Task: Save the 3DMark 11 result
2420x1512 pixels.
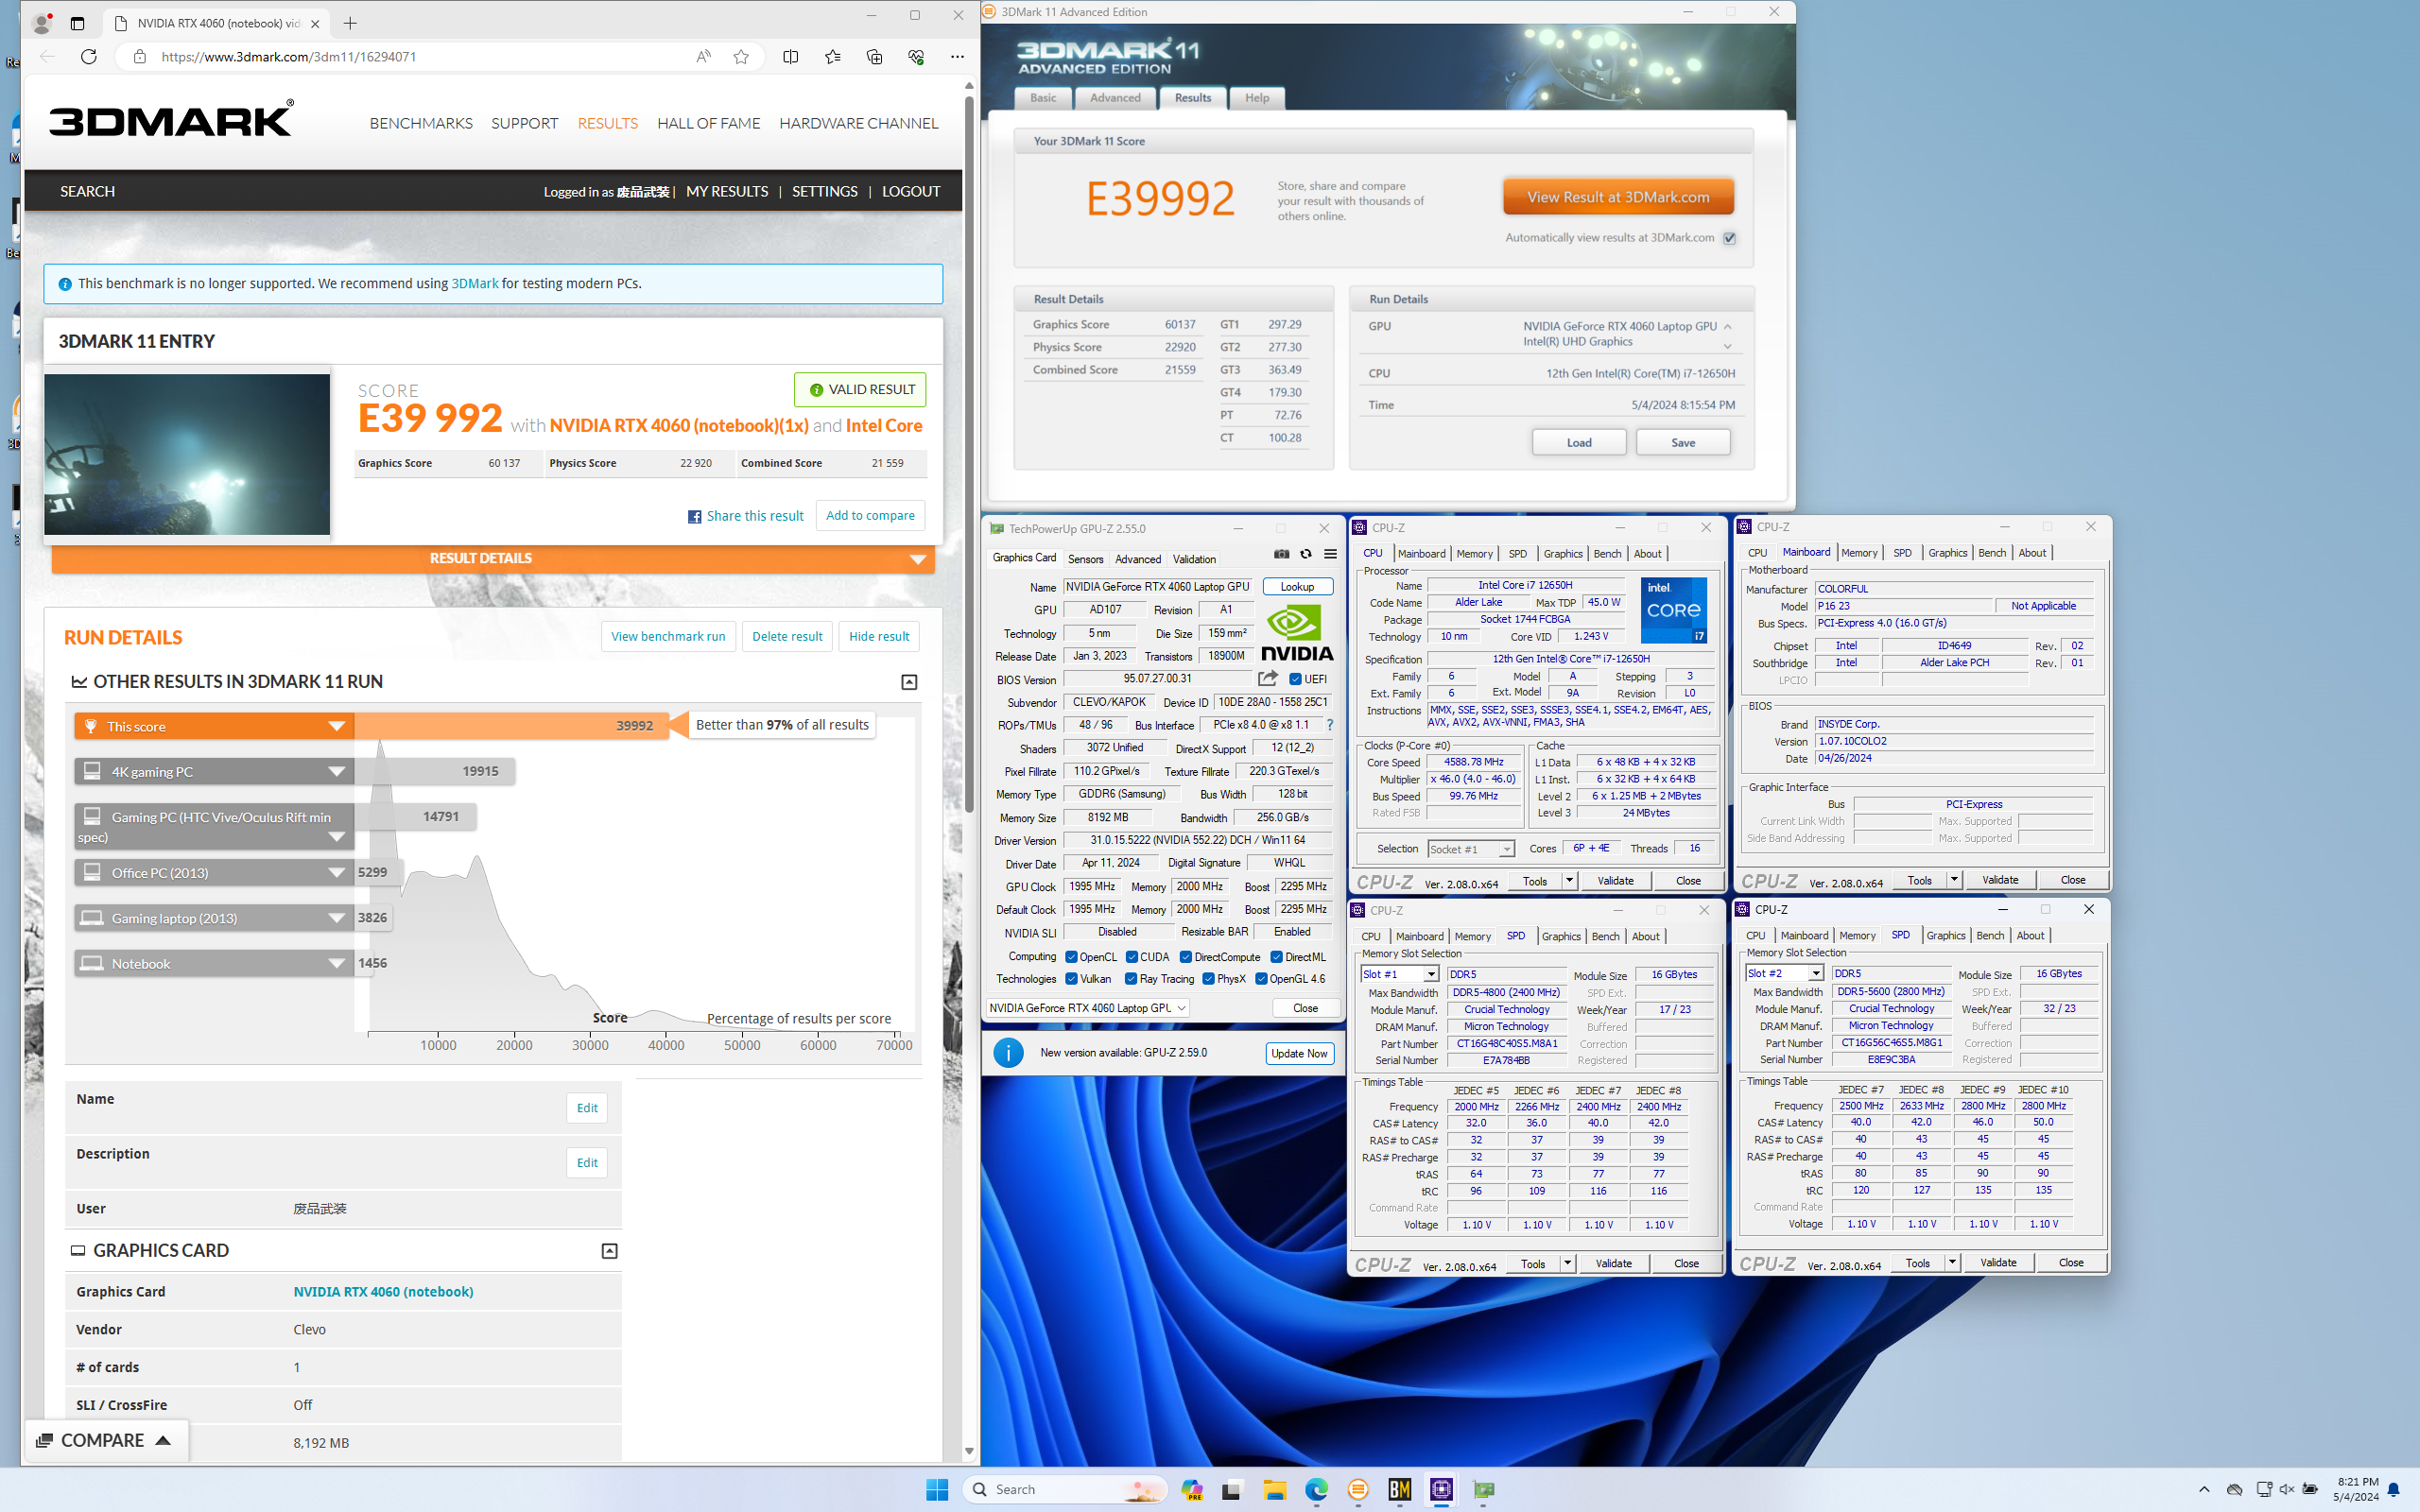Action: pos(1682,442)
